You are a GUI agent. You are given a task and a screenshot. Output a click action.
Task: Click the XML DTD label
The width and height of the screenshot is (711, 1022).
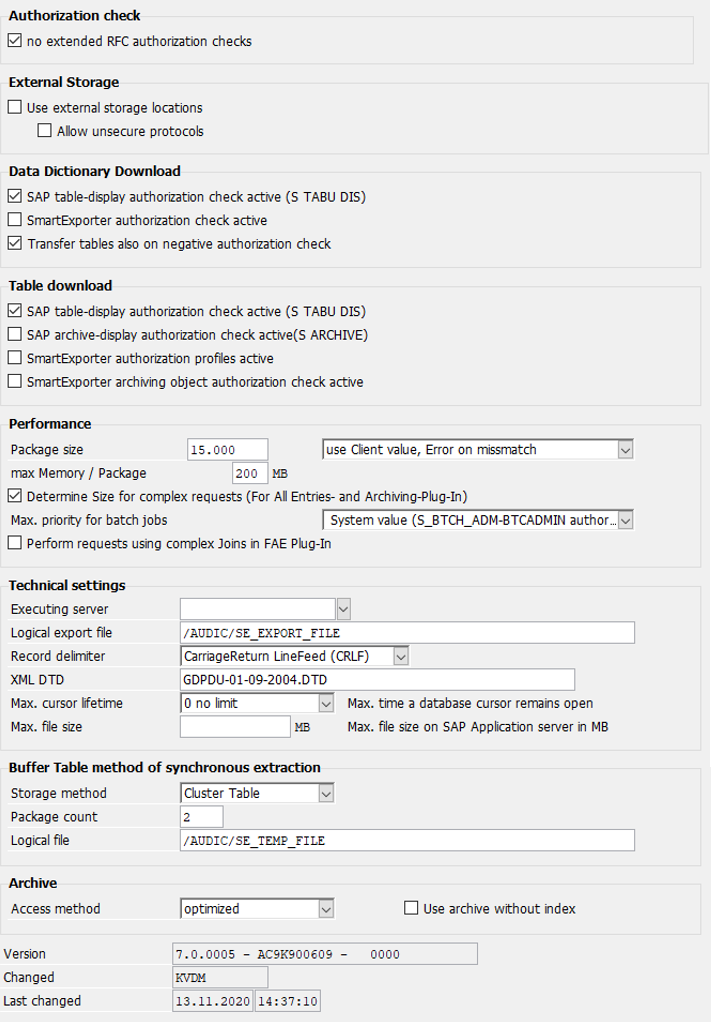(37, 680)
